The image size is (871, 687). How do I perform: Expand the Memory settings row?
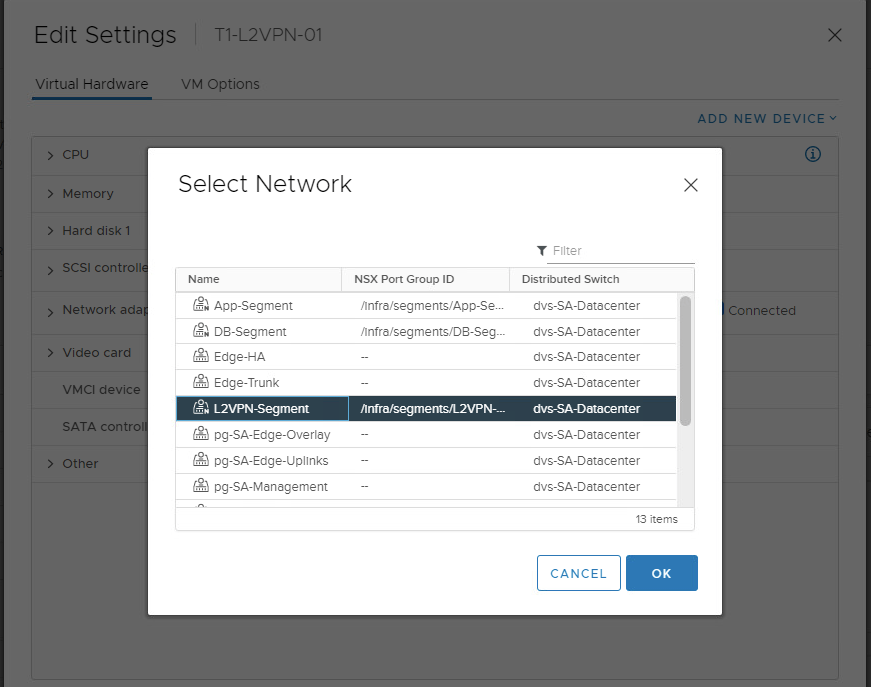tap(51, 194)
